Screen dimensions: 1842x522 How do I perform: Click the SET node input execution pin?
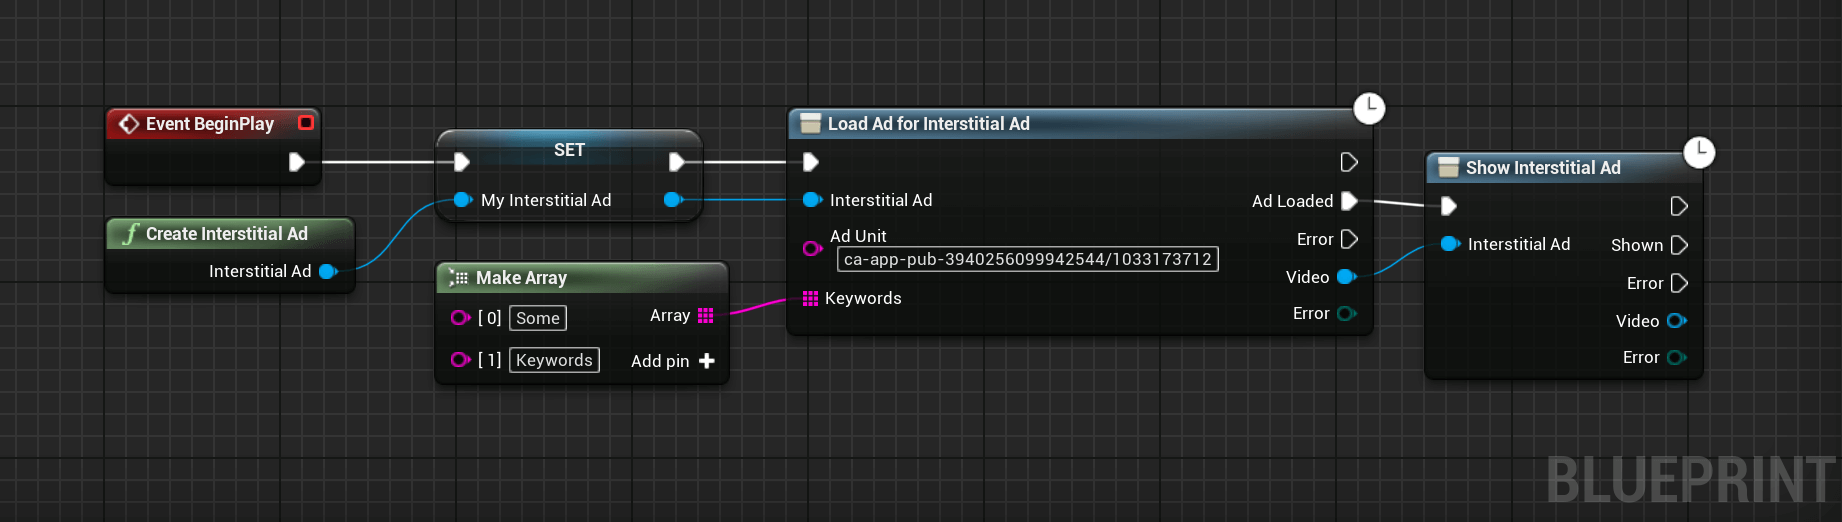click(461, 162)
